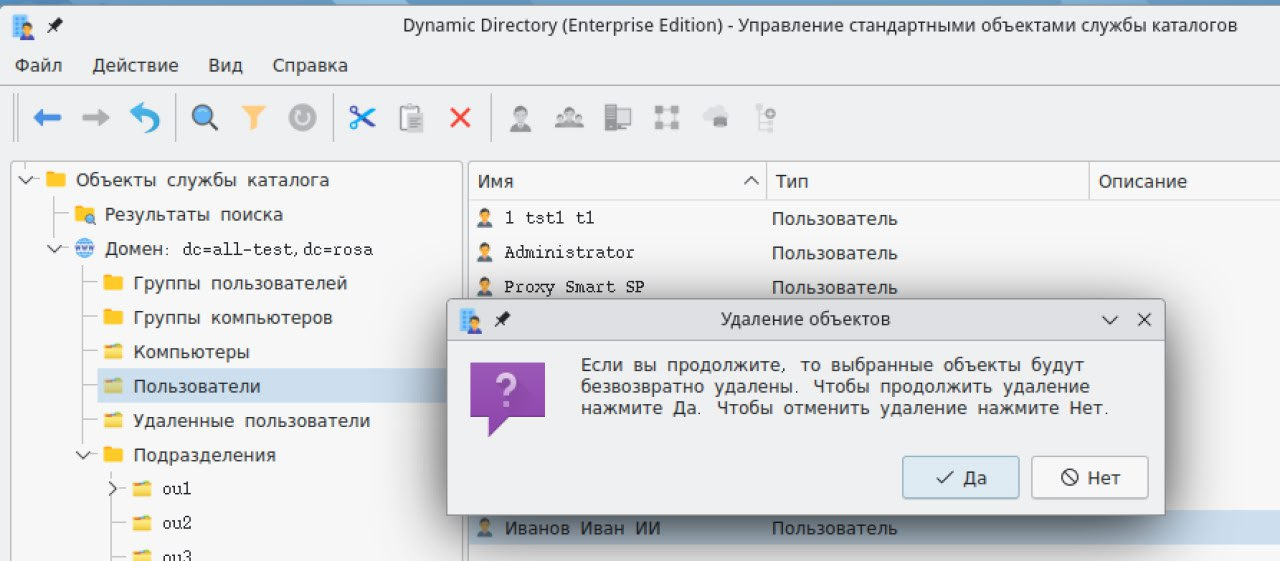Click the clipboard paste icon
Viewport: 1280px width, 561px height.
(411, 118)
